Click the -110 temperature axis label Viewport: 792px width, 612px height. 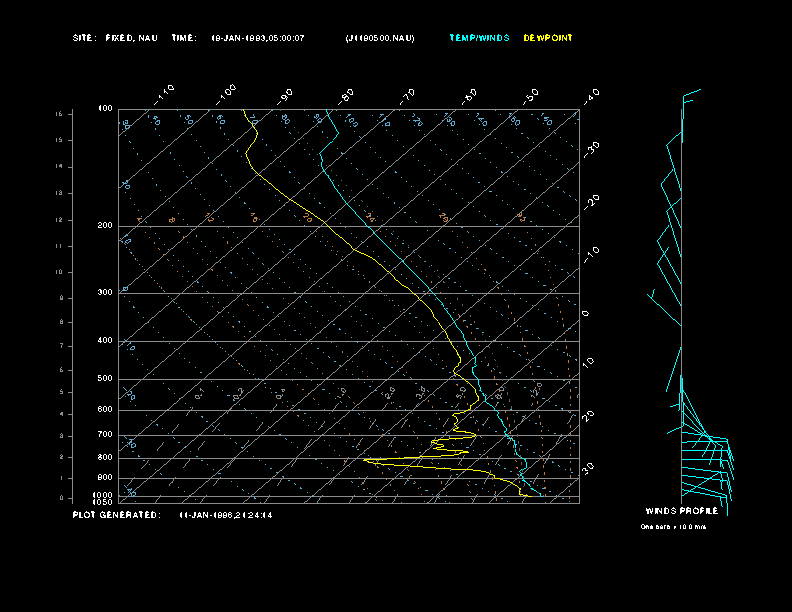(164, 95)
